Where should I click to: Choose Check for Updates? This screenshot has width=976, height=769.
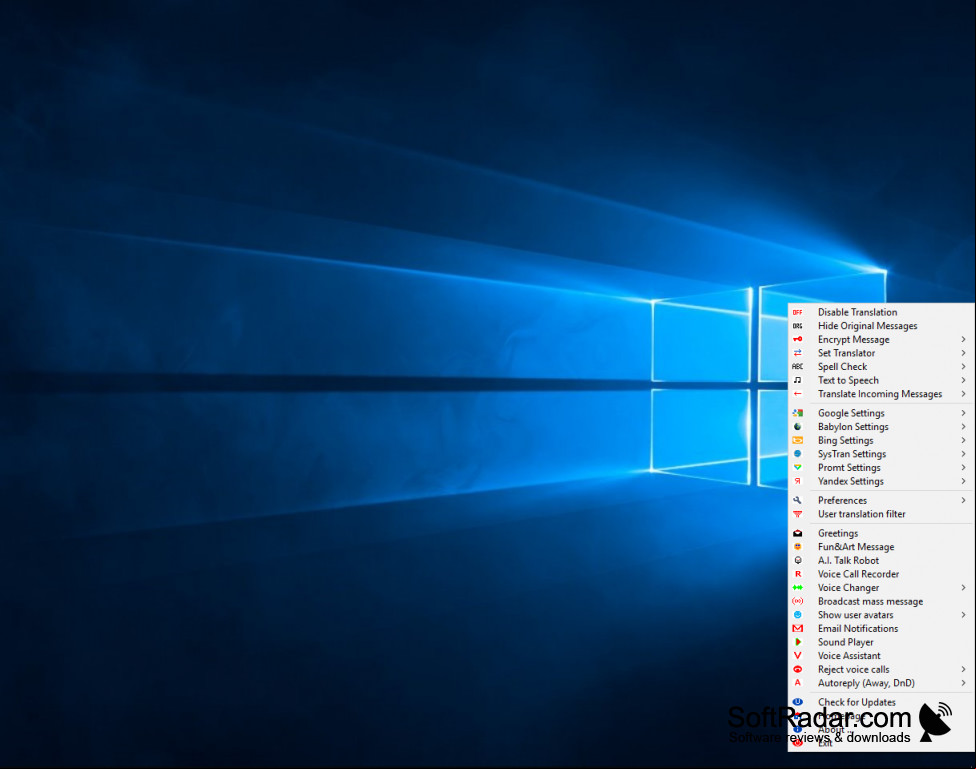click(880, 702)
